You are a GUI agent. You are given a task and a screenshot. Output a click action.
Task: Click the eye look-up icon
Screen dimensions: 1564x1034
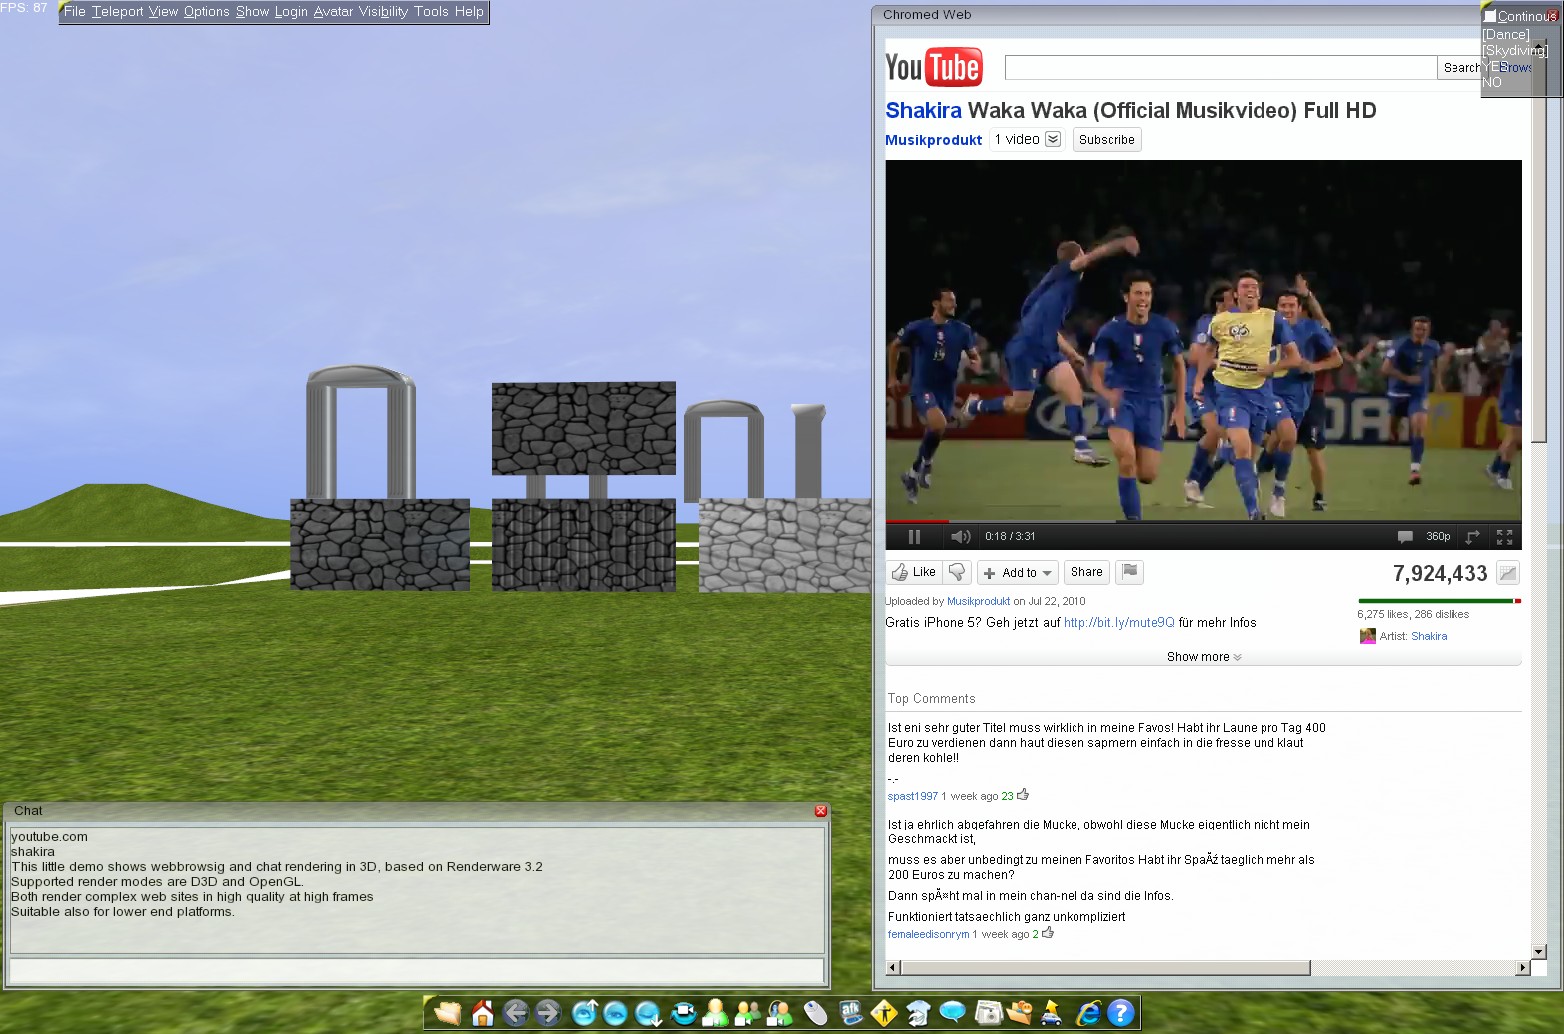click(x=584, y=1013)
